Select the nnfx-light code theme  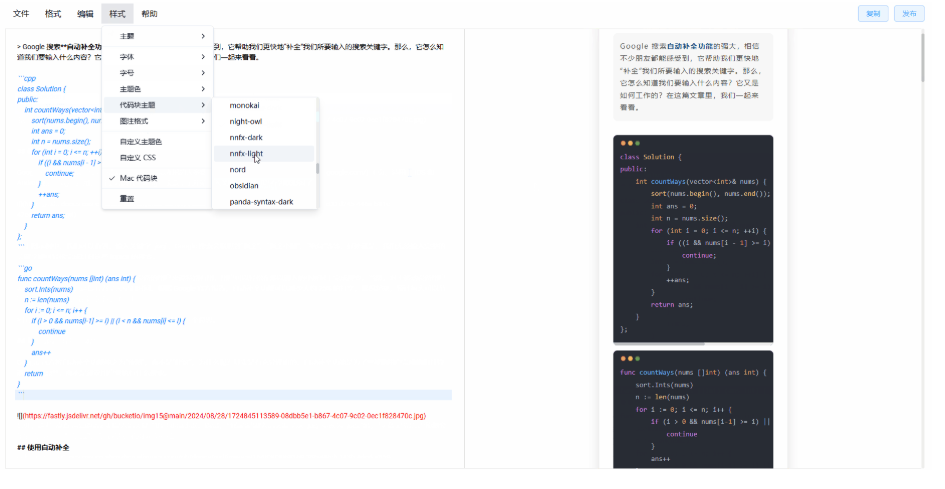click(x=264, y=154)
